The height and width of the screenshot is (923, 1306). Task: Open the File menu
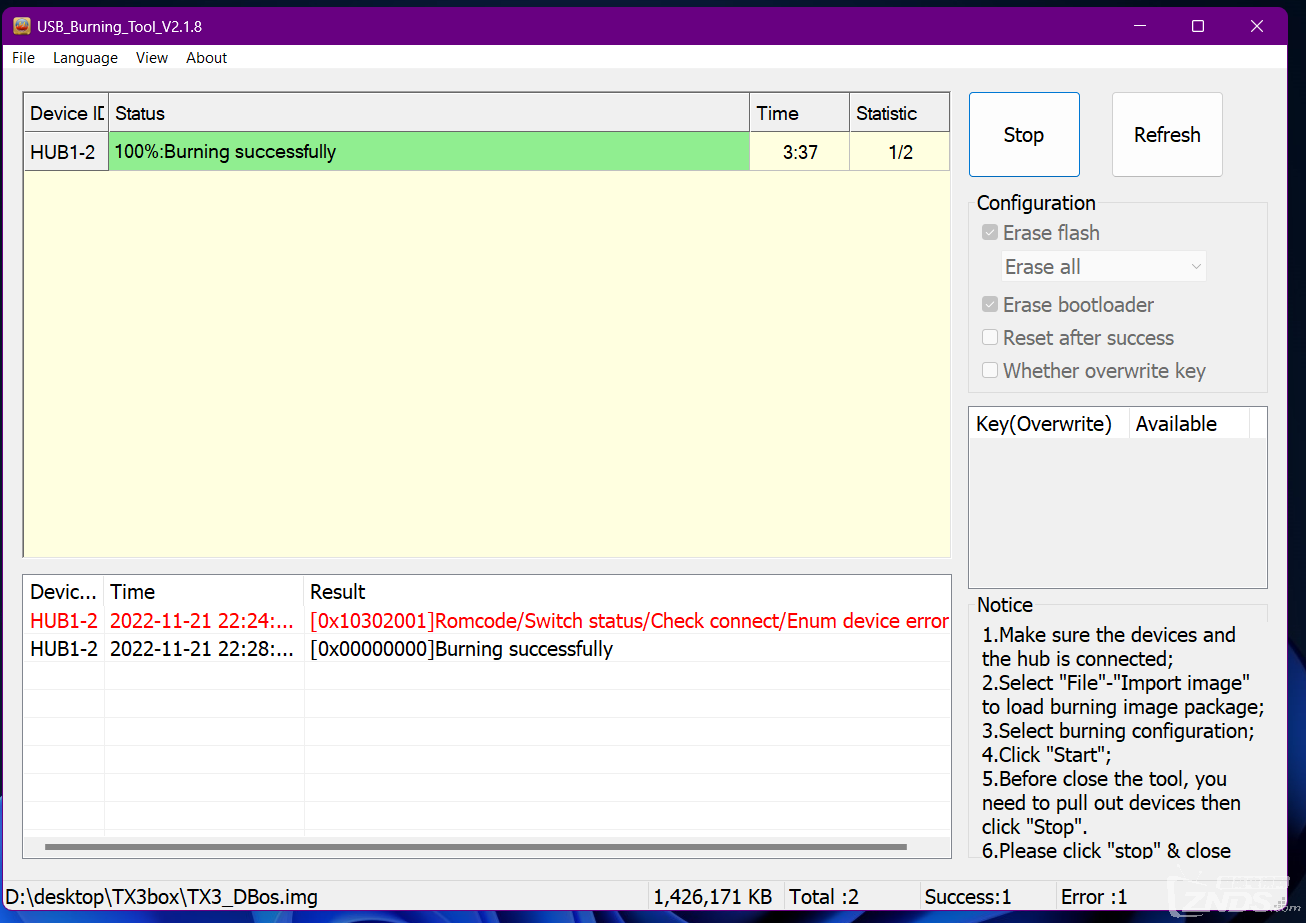[23, 58]
